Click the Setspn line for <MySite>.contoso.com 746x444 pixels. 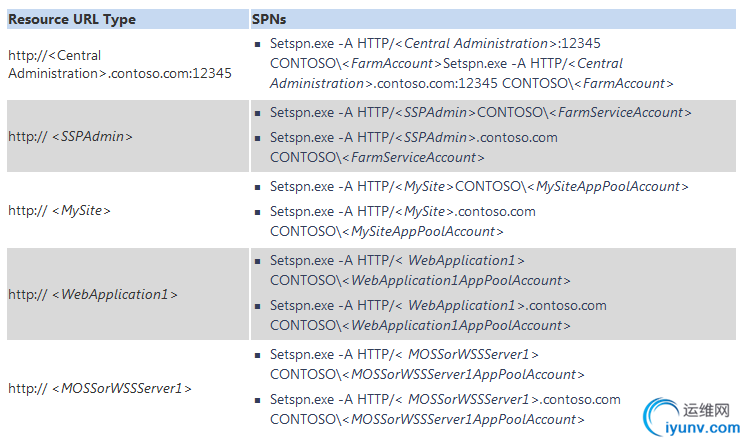pos(402,221)
